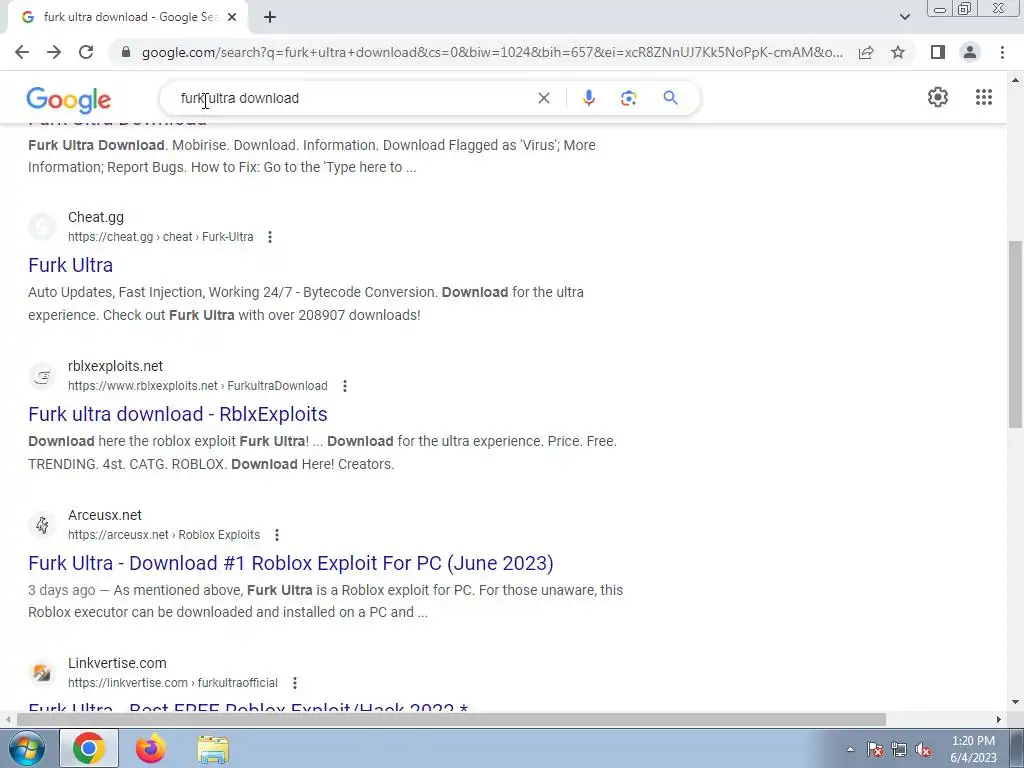Open Chrome side panel

(938, 52)
